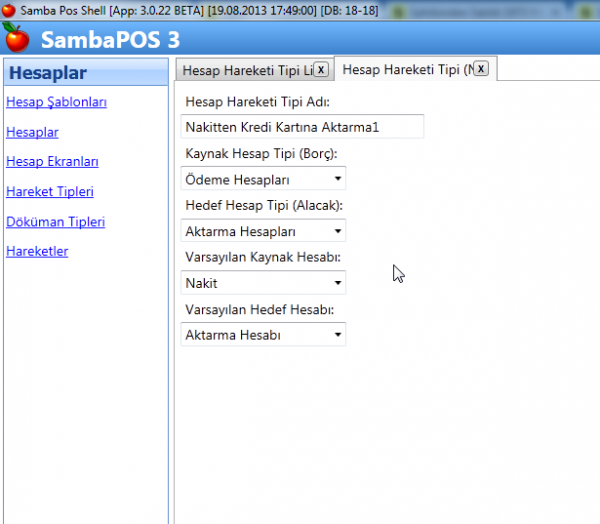Viewport: 600px width, 524px height.
Task: Open Hareketler link
Action: point(37,252)
